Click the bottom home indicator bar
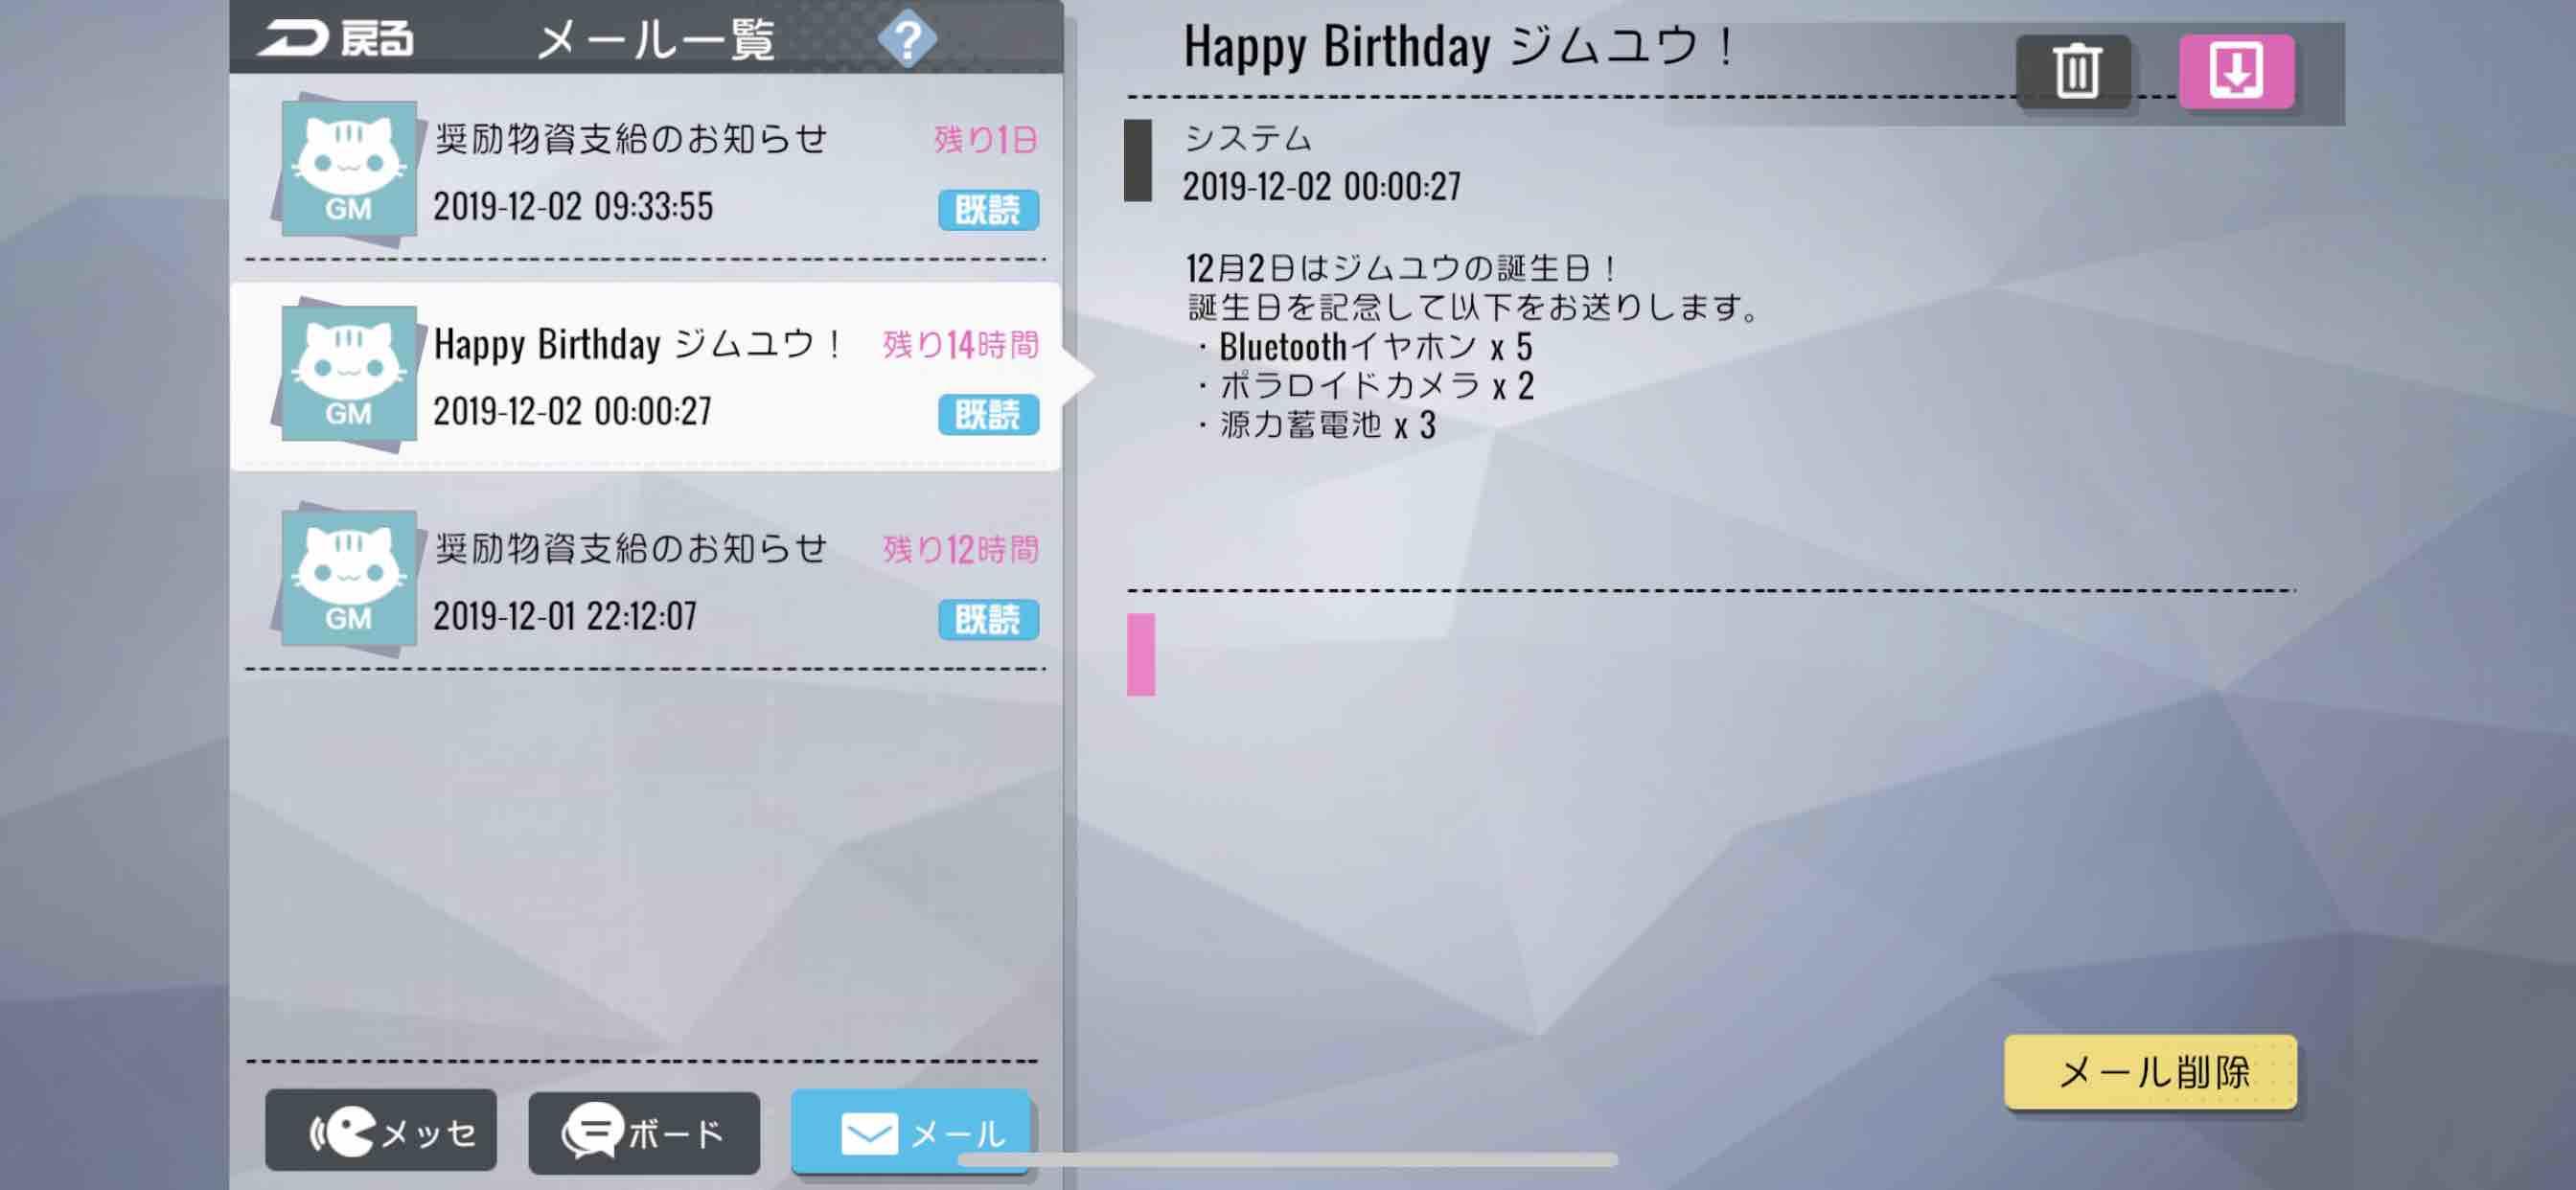The width and height of the screenshot is (2576, 1190). pyautogui.click(x=1288, y=1160)
